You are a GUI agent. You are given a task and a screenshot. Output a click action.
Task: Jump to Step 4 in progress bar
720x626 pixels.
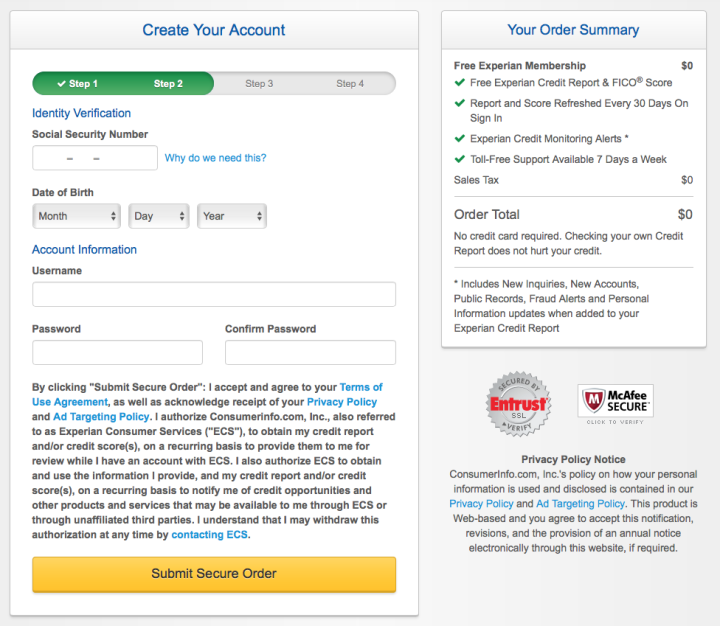click(x=350, y=84)
